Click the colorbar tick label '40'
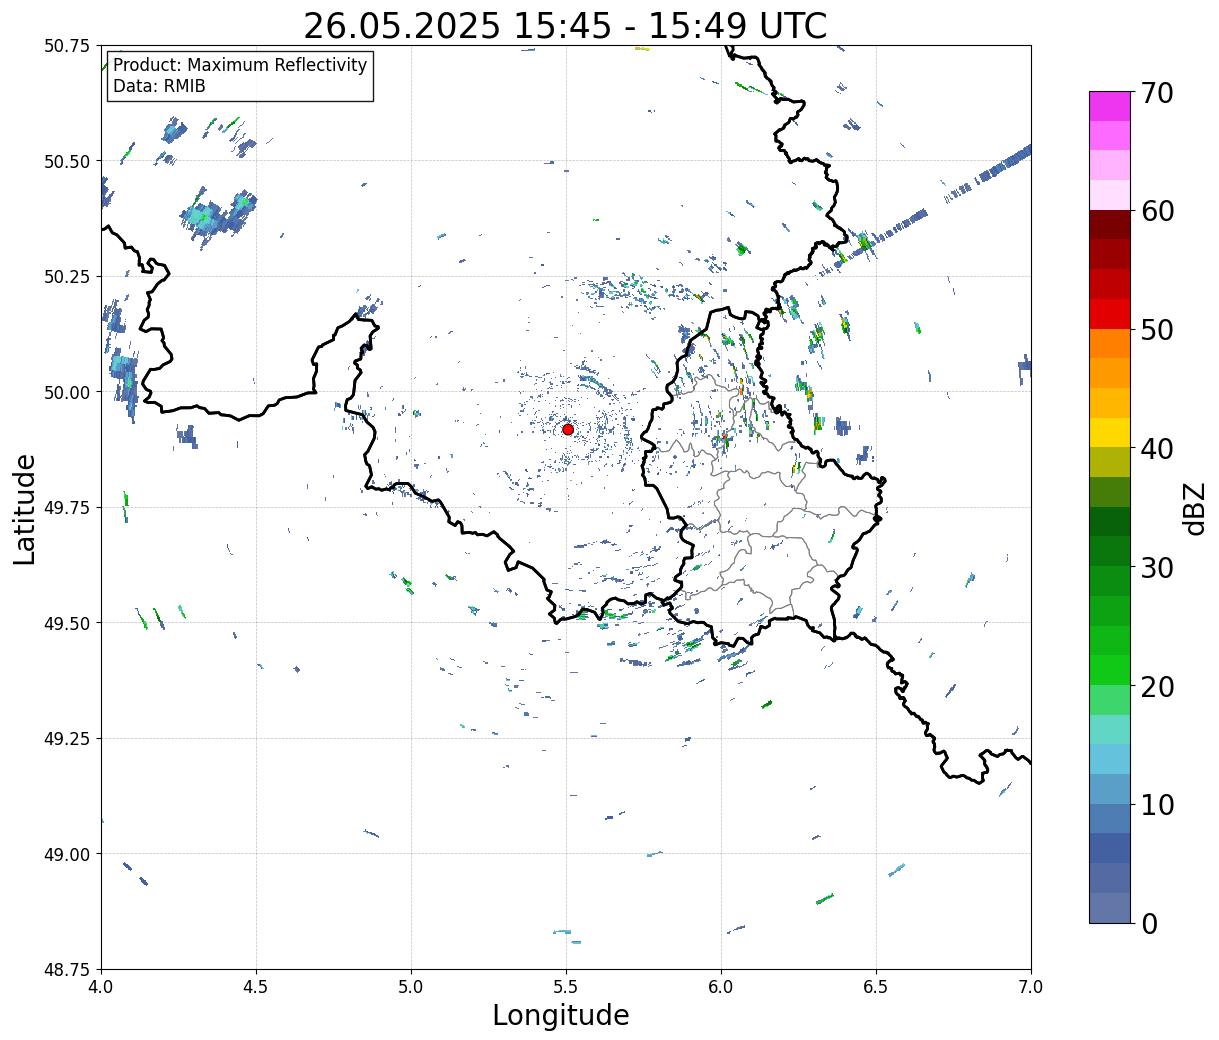 point(1156,448)
